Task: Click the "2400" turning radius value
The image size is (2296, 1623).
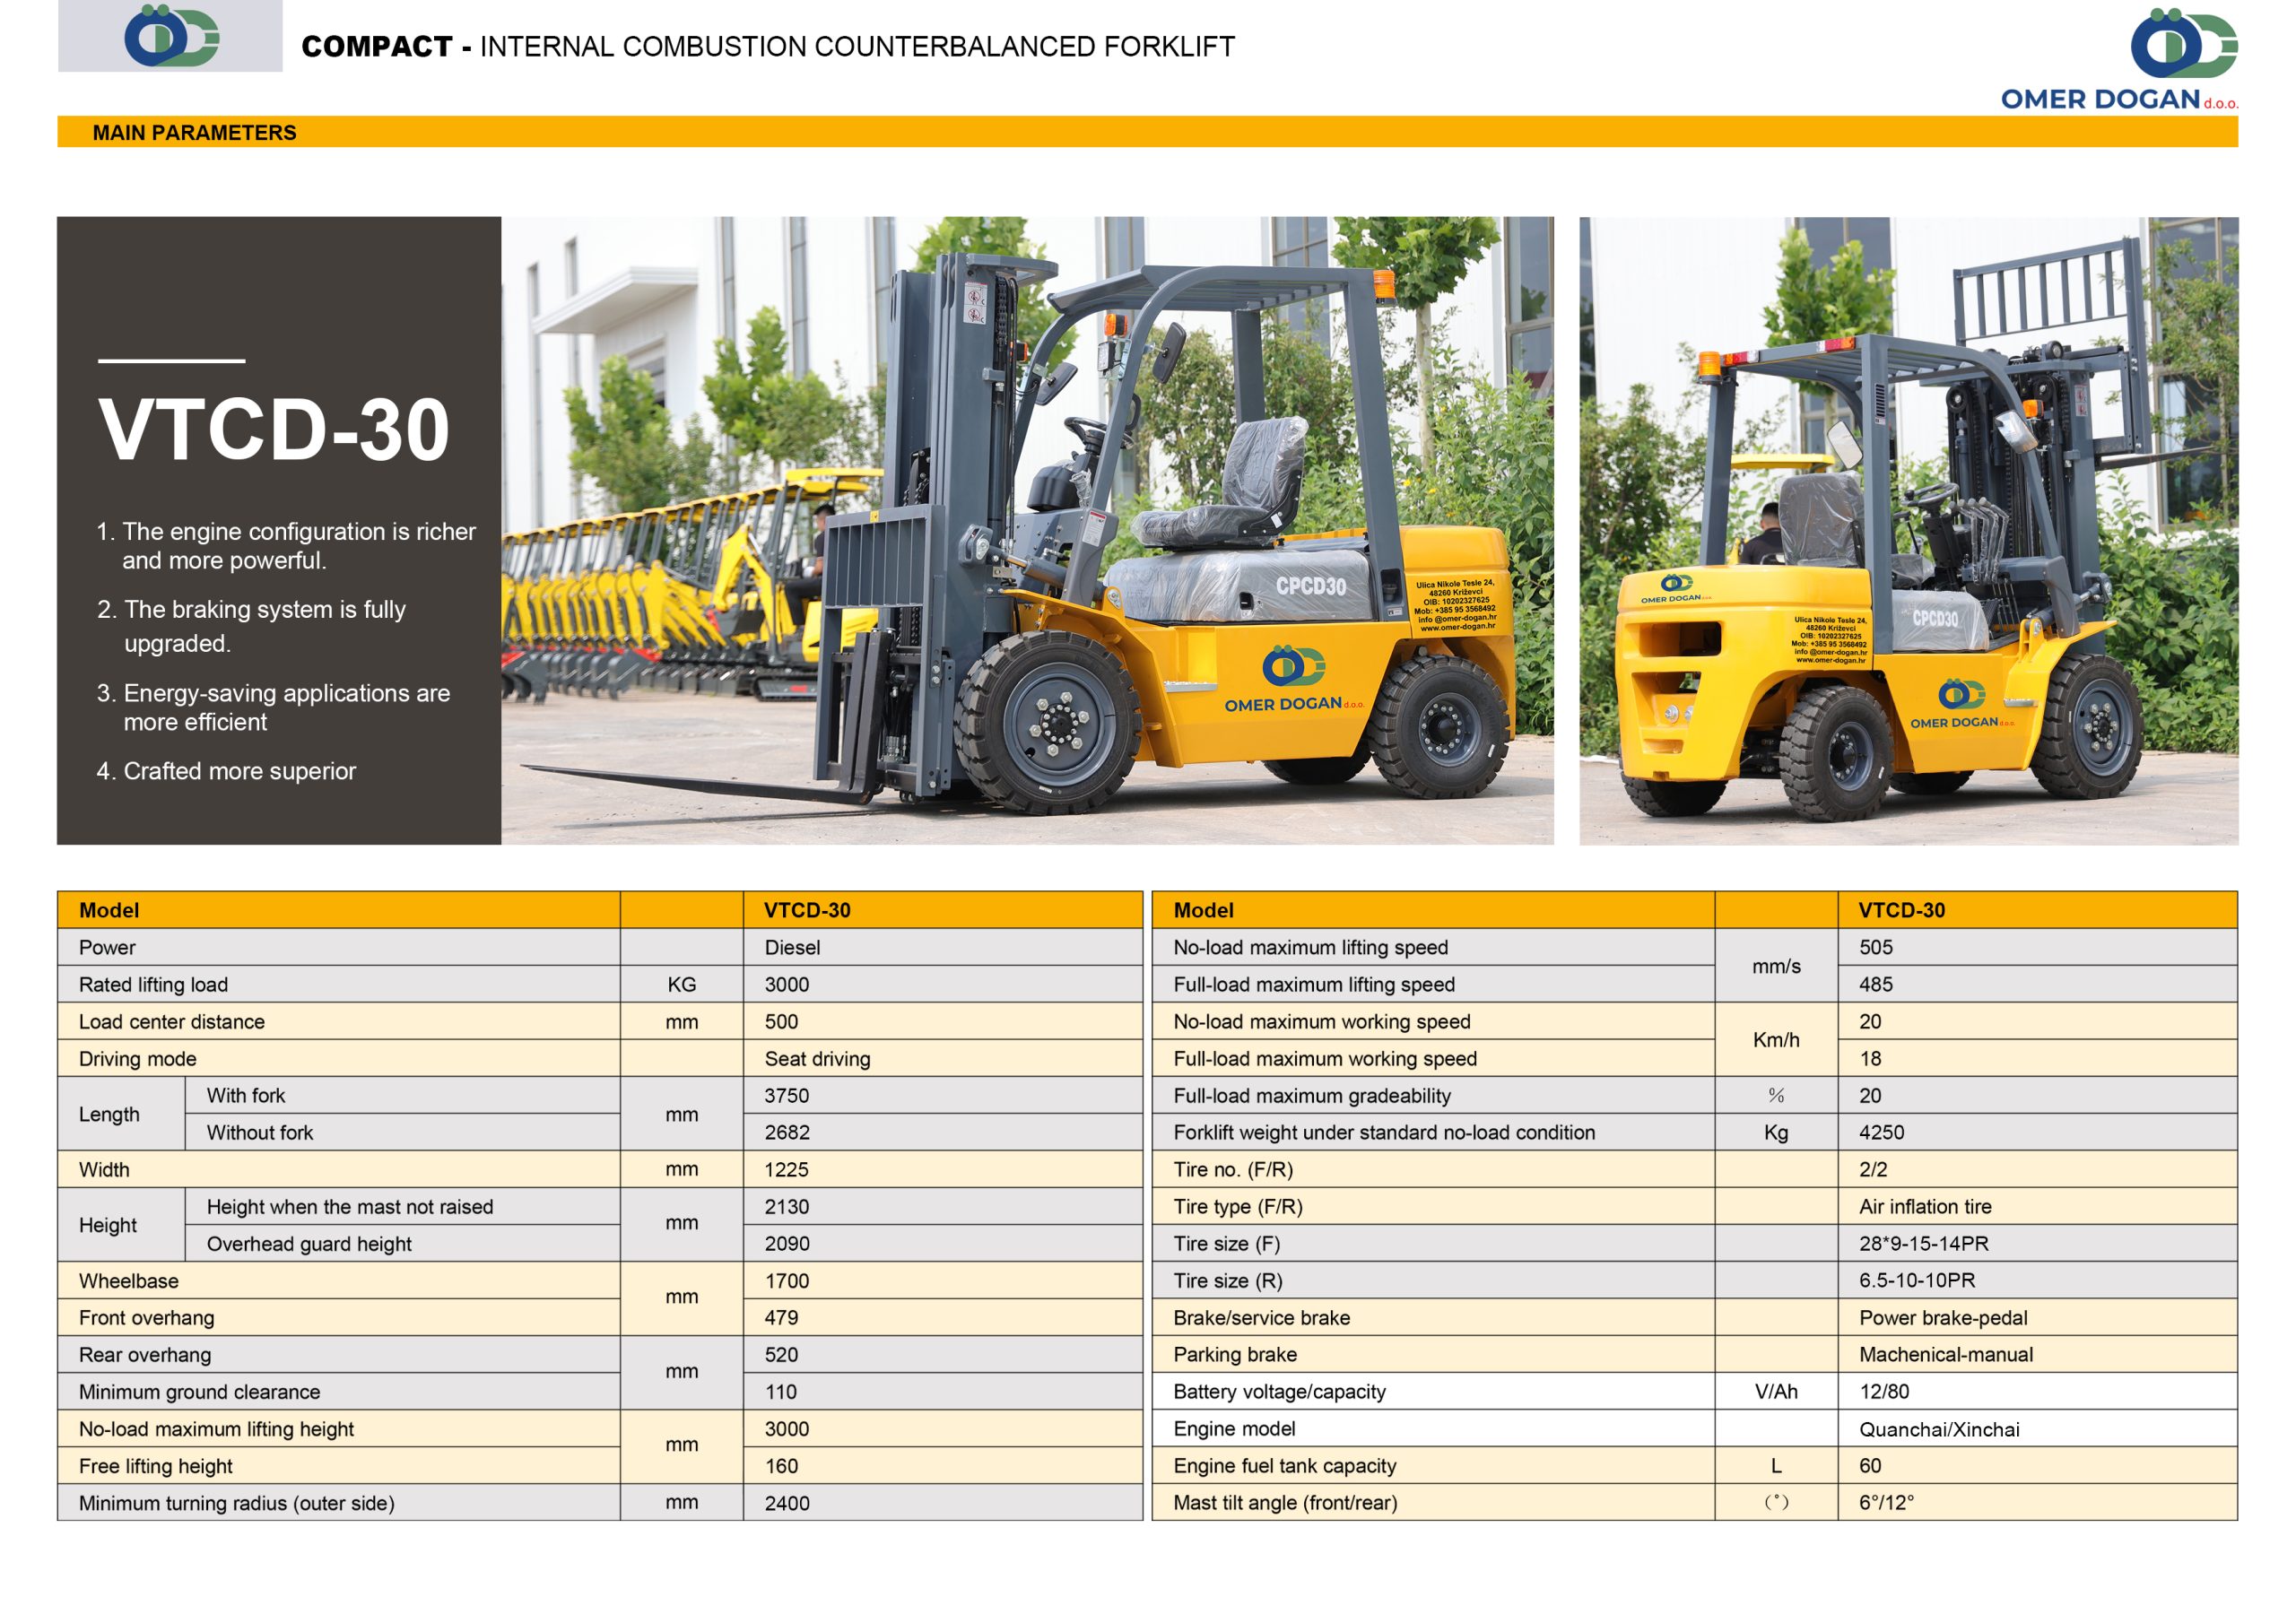Action: click(x=787, y=1502)
